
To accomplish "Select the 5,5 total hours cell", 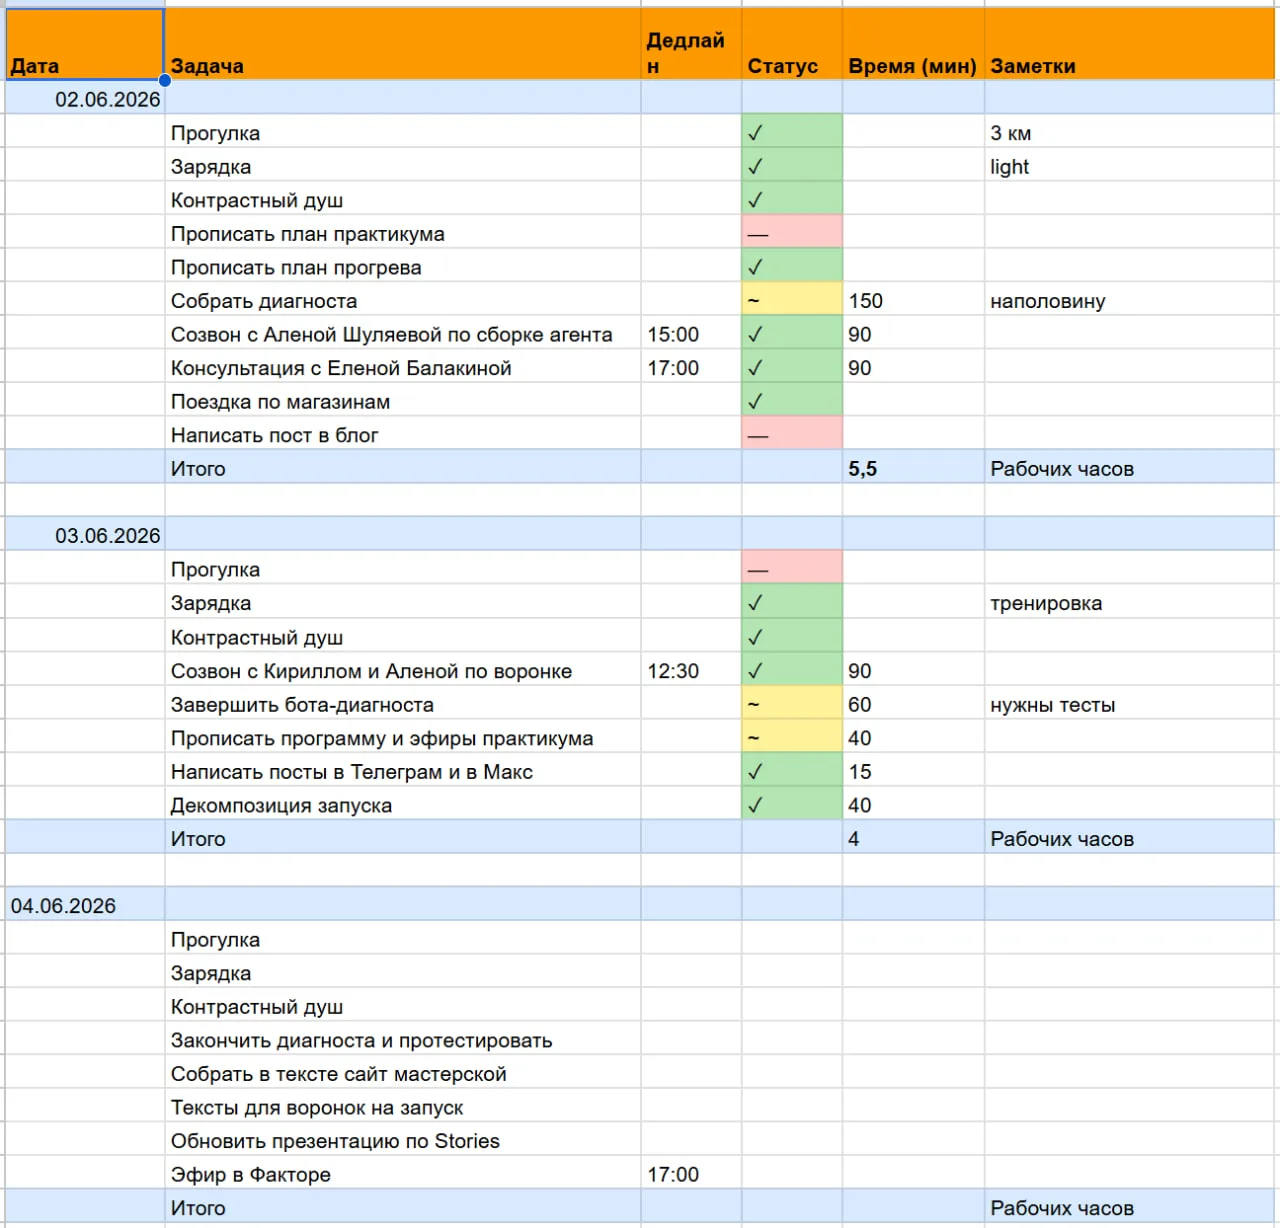I will (913, 468).
